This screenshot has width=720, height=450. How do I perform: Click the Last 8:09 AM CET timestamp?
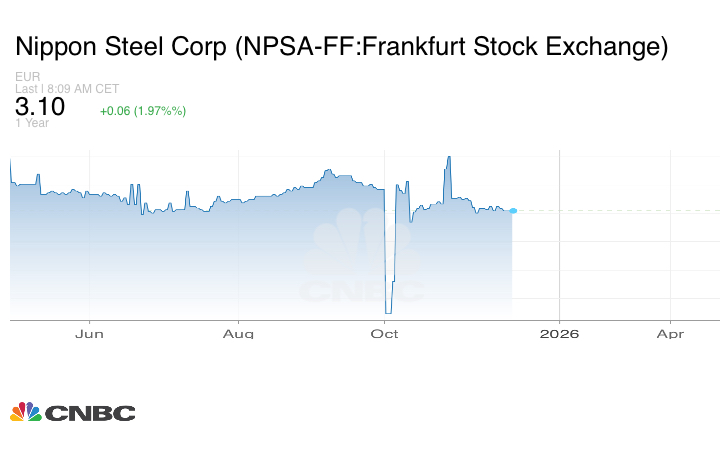67,88
